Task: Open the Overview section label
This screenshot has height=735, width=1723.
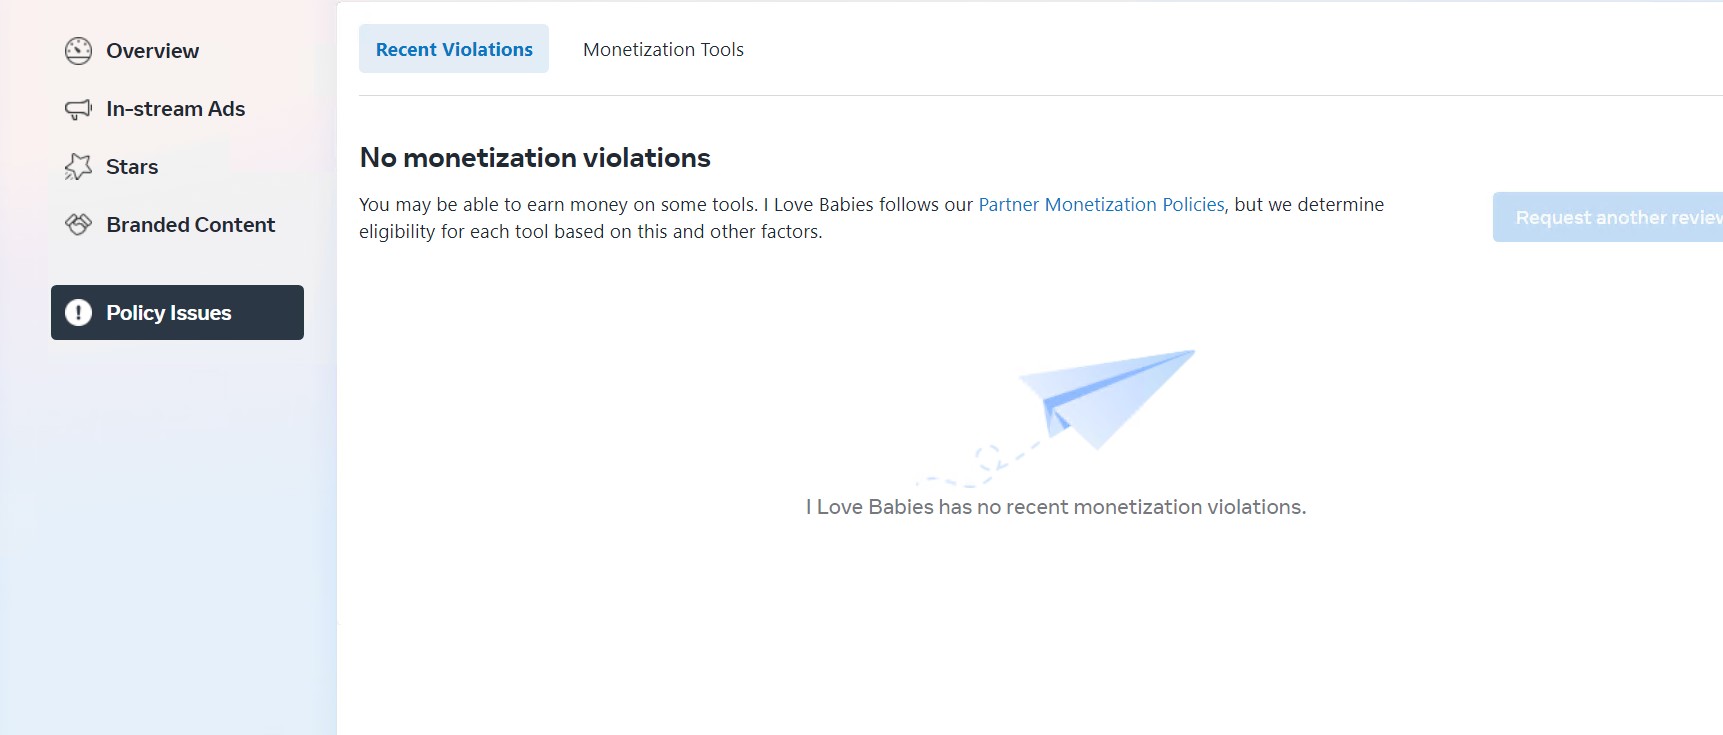Action: pos(152,51)
